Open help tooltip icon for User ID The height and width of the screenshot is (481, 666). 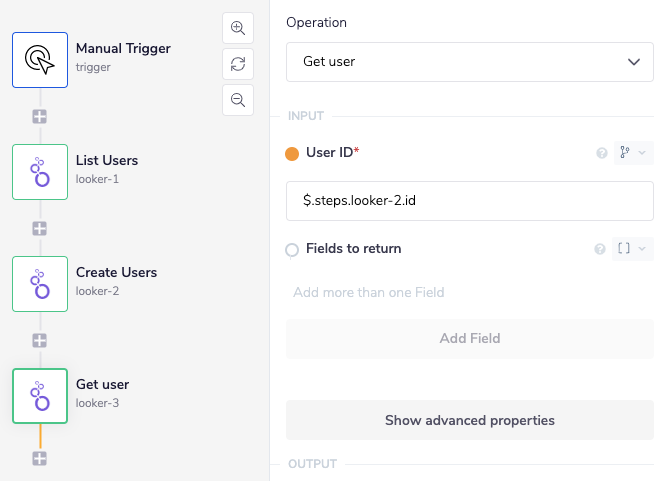[x=602, y=153]
